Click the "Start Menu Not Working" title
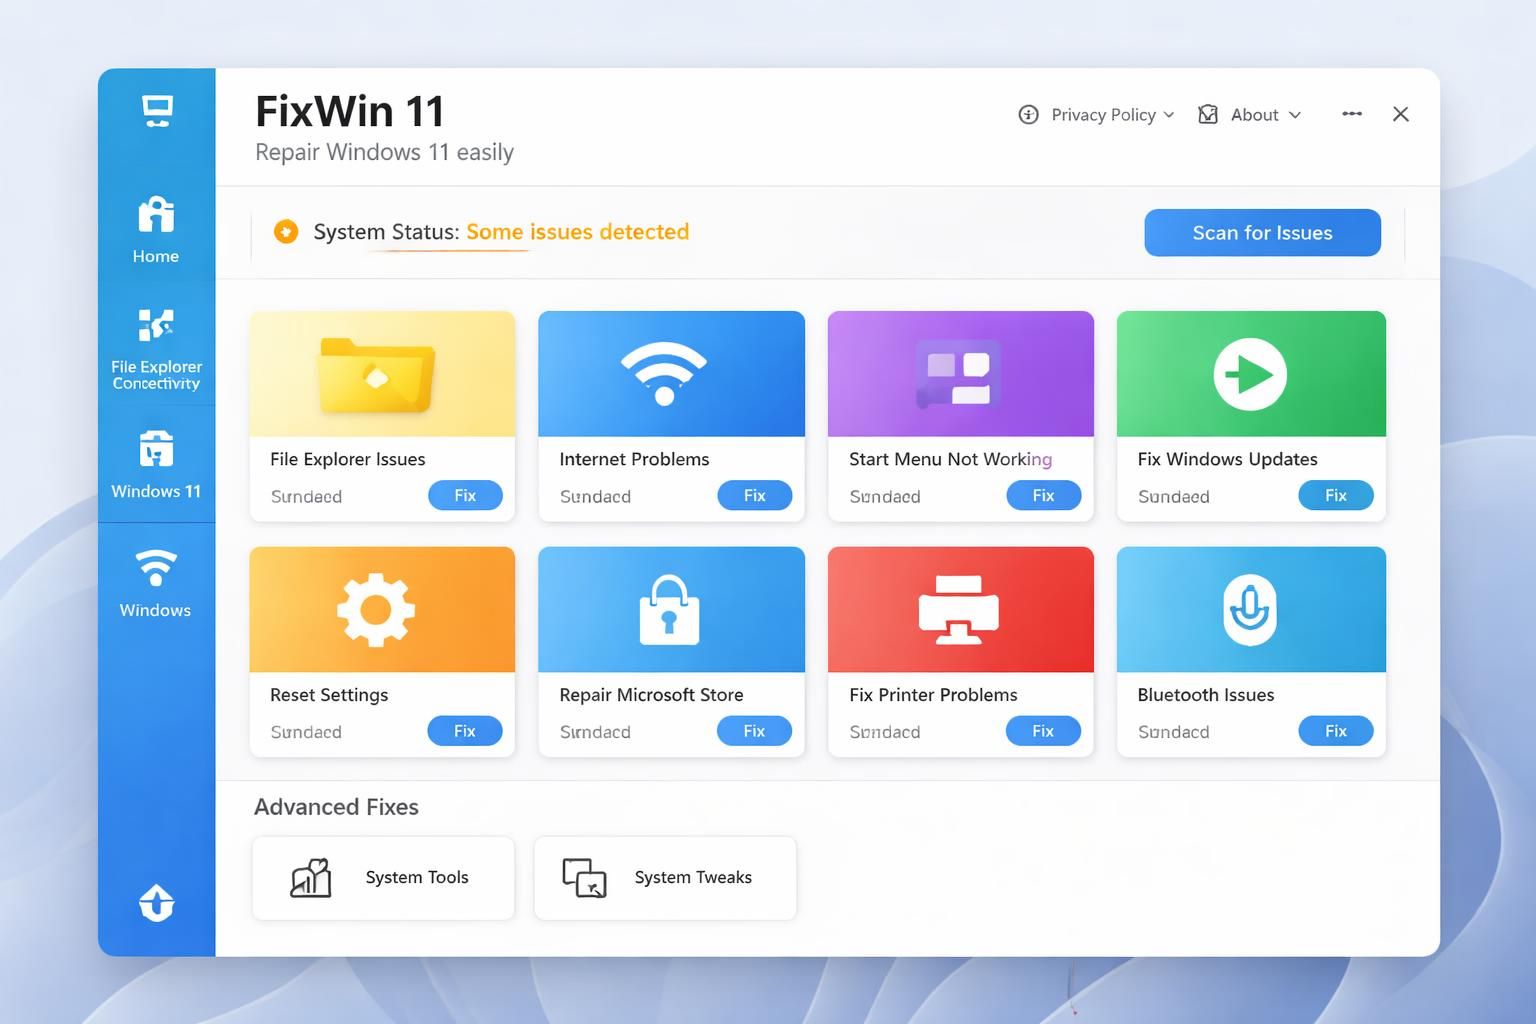 (x=950, y=459)
